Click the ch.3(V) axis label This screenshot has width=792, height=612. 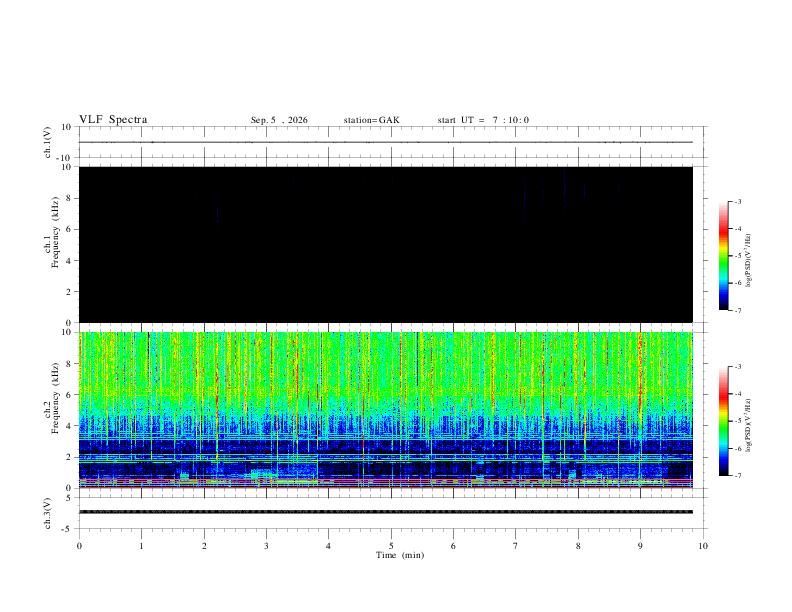48,513
